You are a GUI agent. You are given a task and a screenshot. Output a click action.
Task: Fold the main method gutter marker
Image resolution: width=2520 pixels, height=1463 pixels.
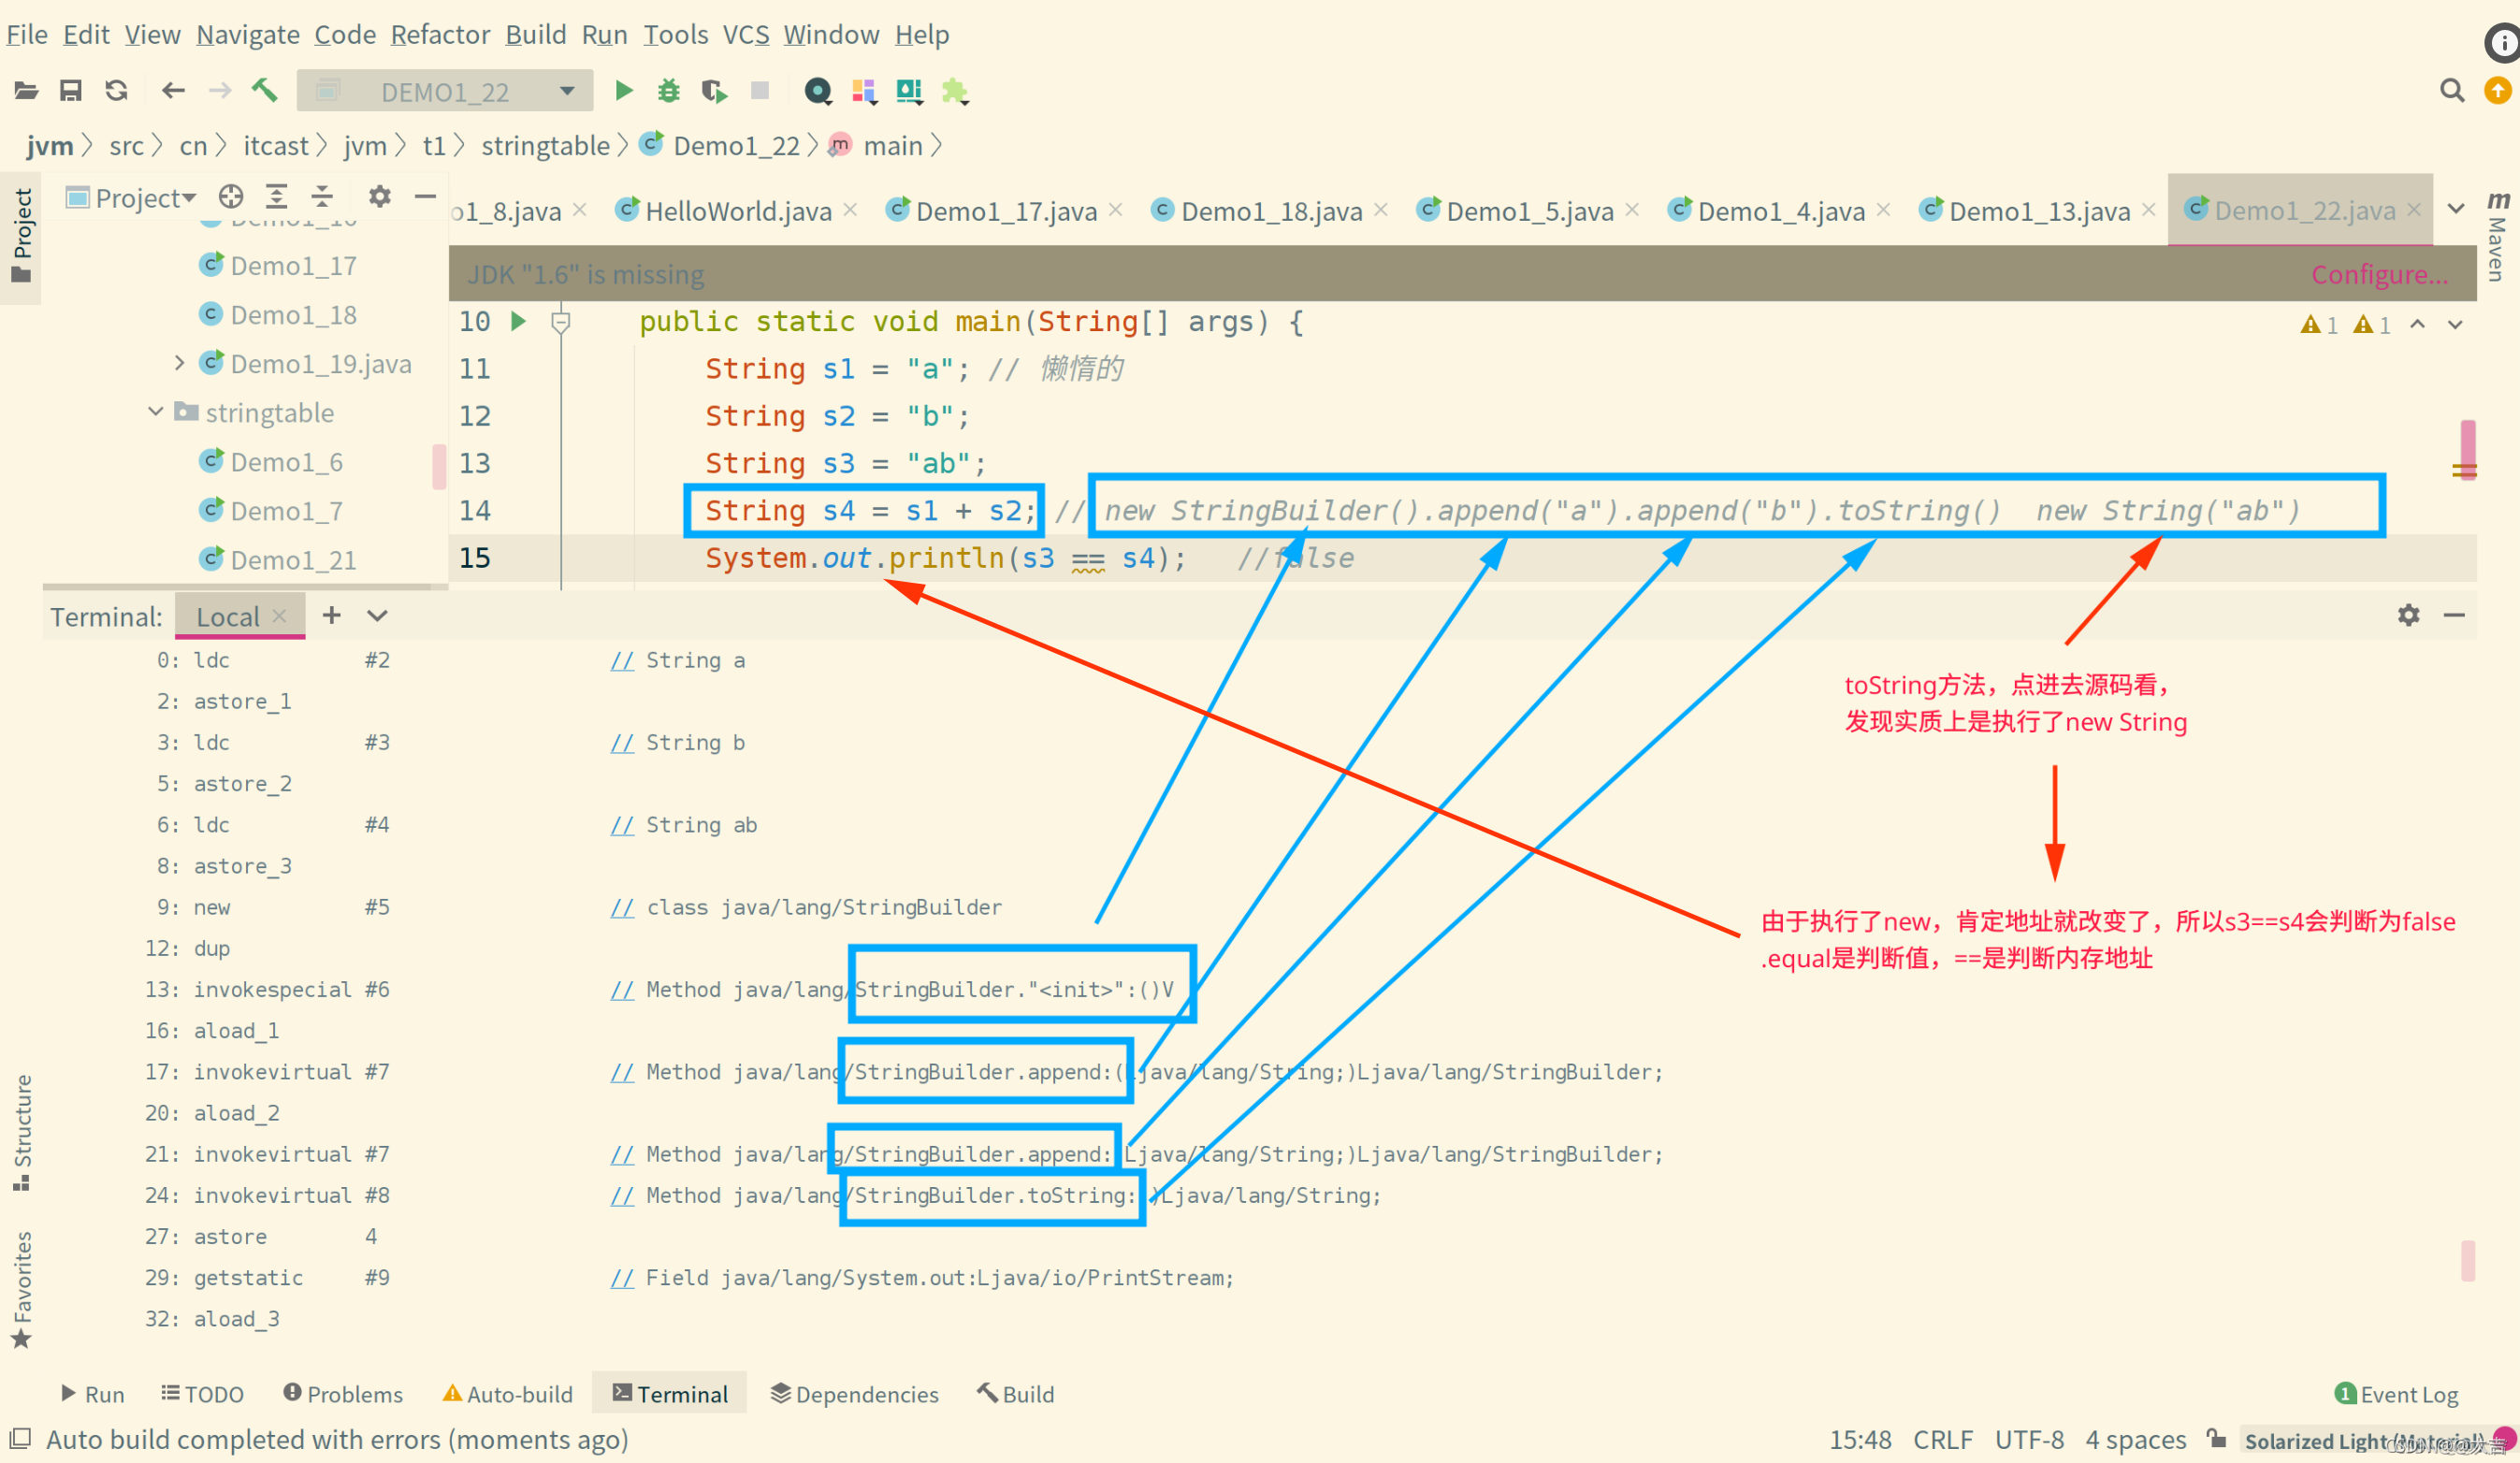[560, 322]
